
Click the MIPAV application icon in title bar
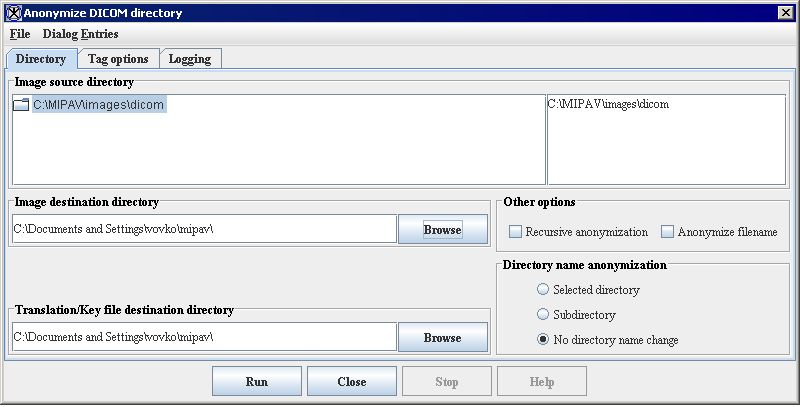[12, 12]
